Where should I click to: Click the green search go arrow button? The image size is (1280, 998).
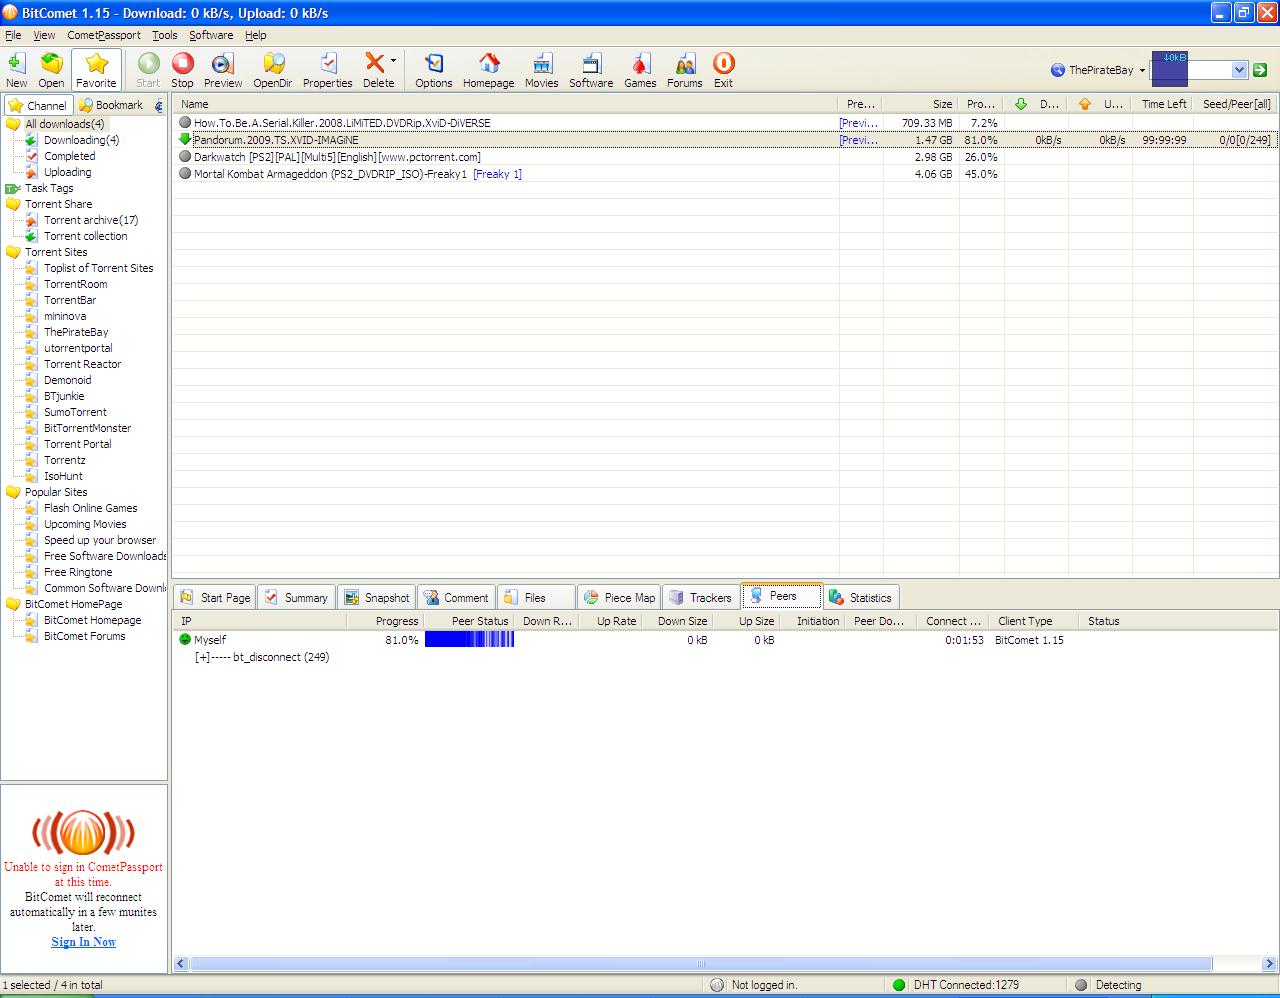coord(1261,70)
